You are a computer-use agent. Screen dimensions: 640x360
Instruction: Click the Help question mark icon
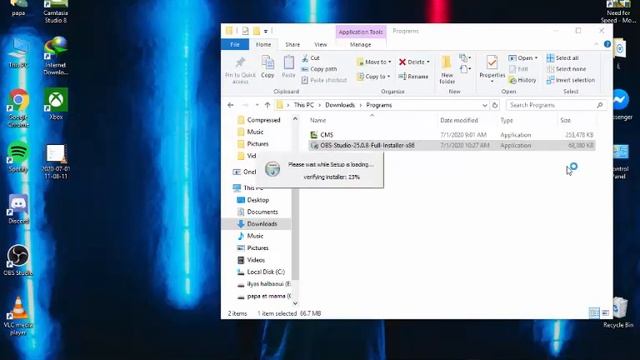click(607, 44)
